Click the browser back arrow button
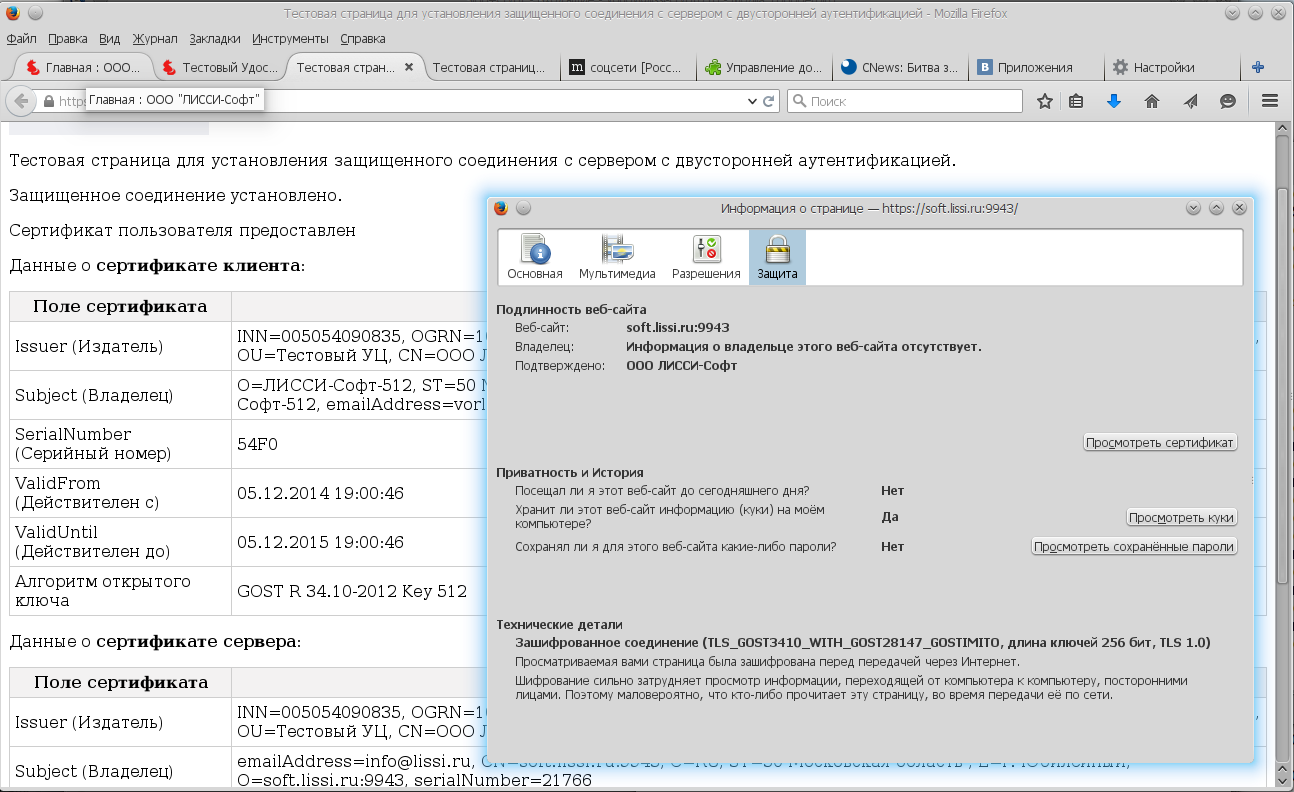This screenshot has width=1294, height=792. pos(21,101)
